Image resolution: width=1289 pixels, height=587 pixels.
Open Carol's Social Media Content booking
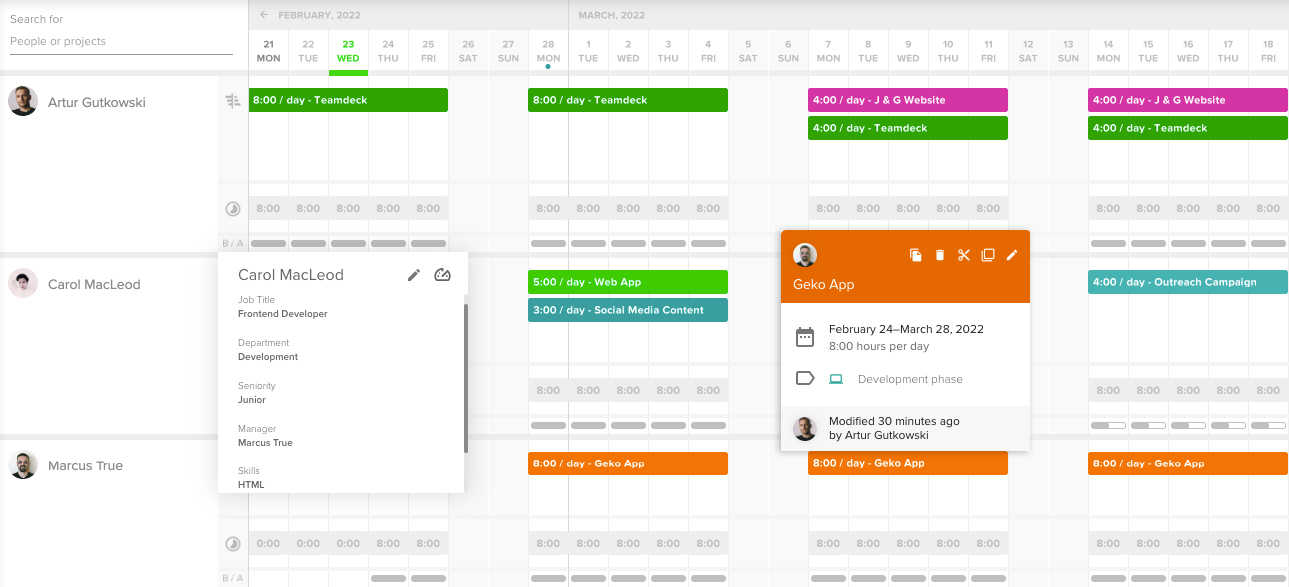coord(628,310)
